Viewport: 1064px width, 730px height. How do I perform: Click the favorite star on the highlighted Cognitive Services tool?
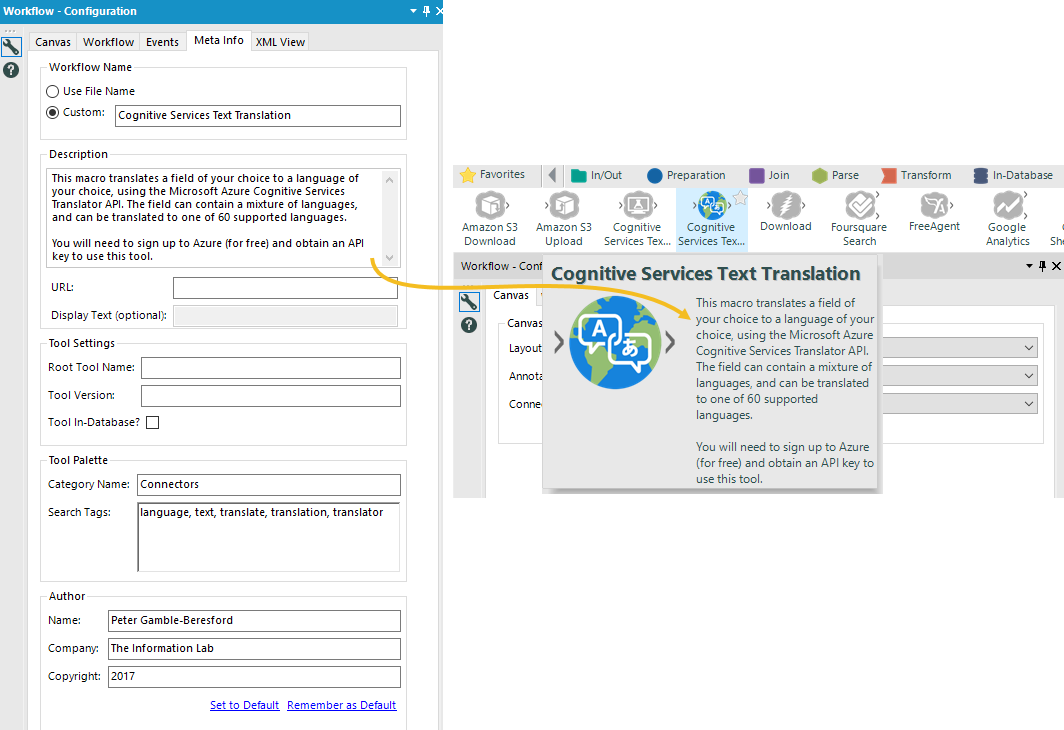740,198
